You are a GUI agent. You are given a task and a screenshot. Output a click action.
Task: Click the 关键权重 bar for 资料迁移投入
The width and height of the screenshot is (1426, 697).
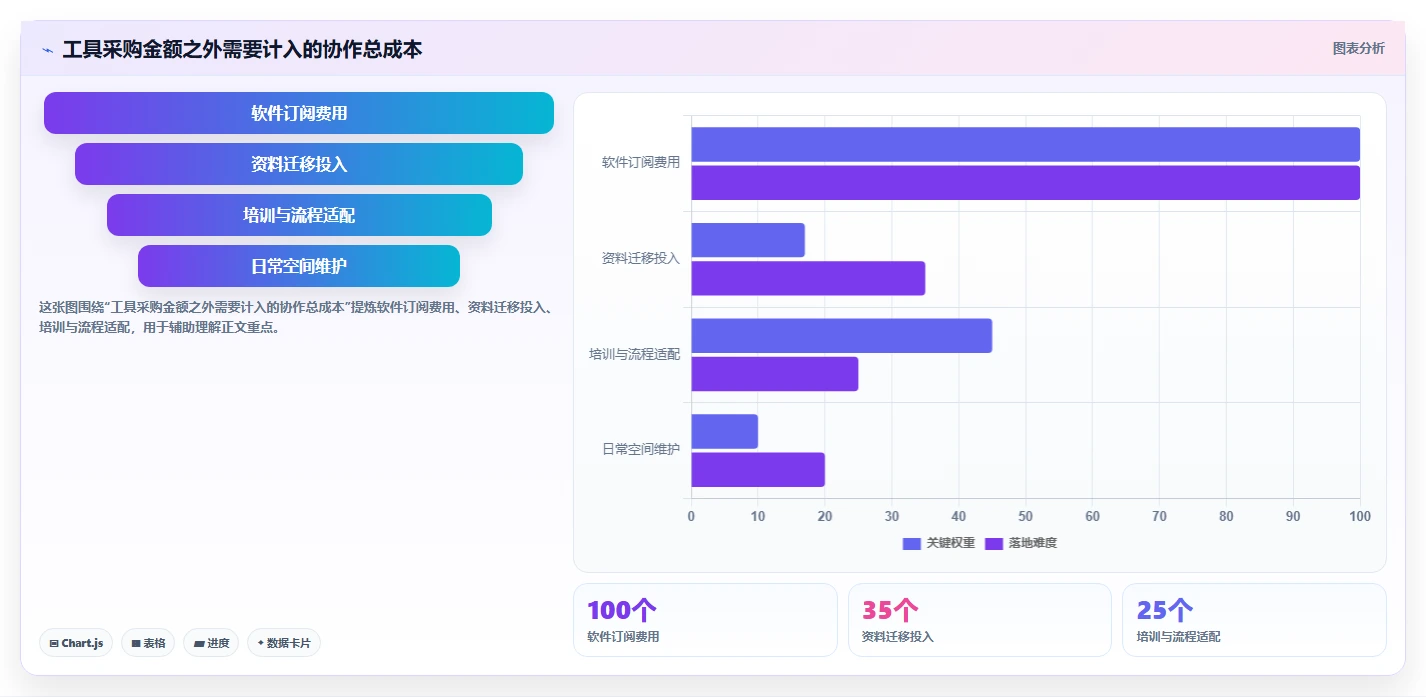click(x=748, y=240)
